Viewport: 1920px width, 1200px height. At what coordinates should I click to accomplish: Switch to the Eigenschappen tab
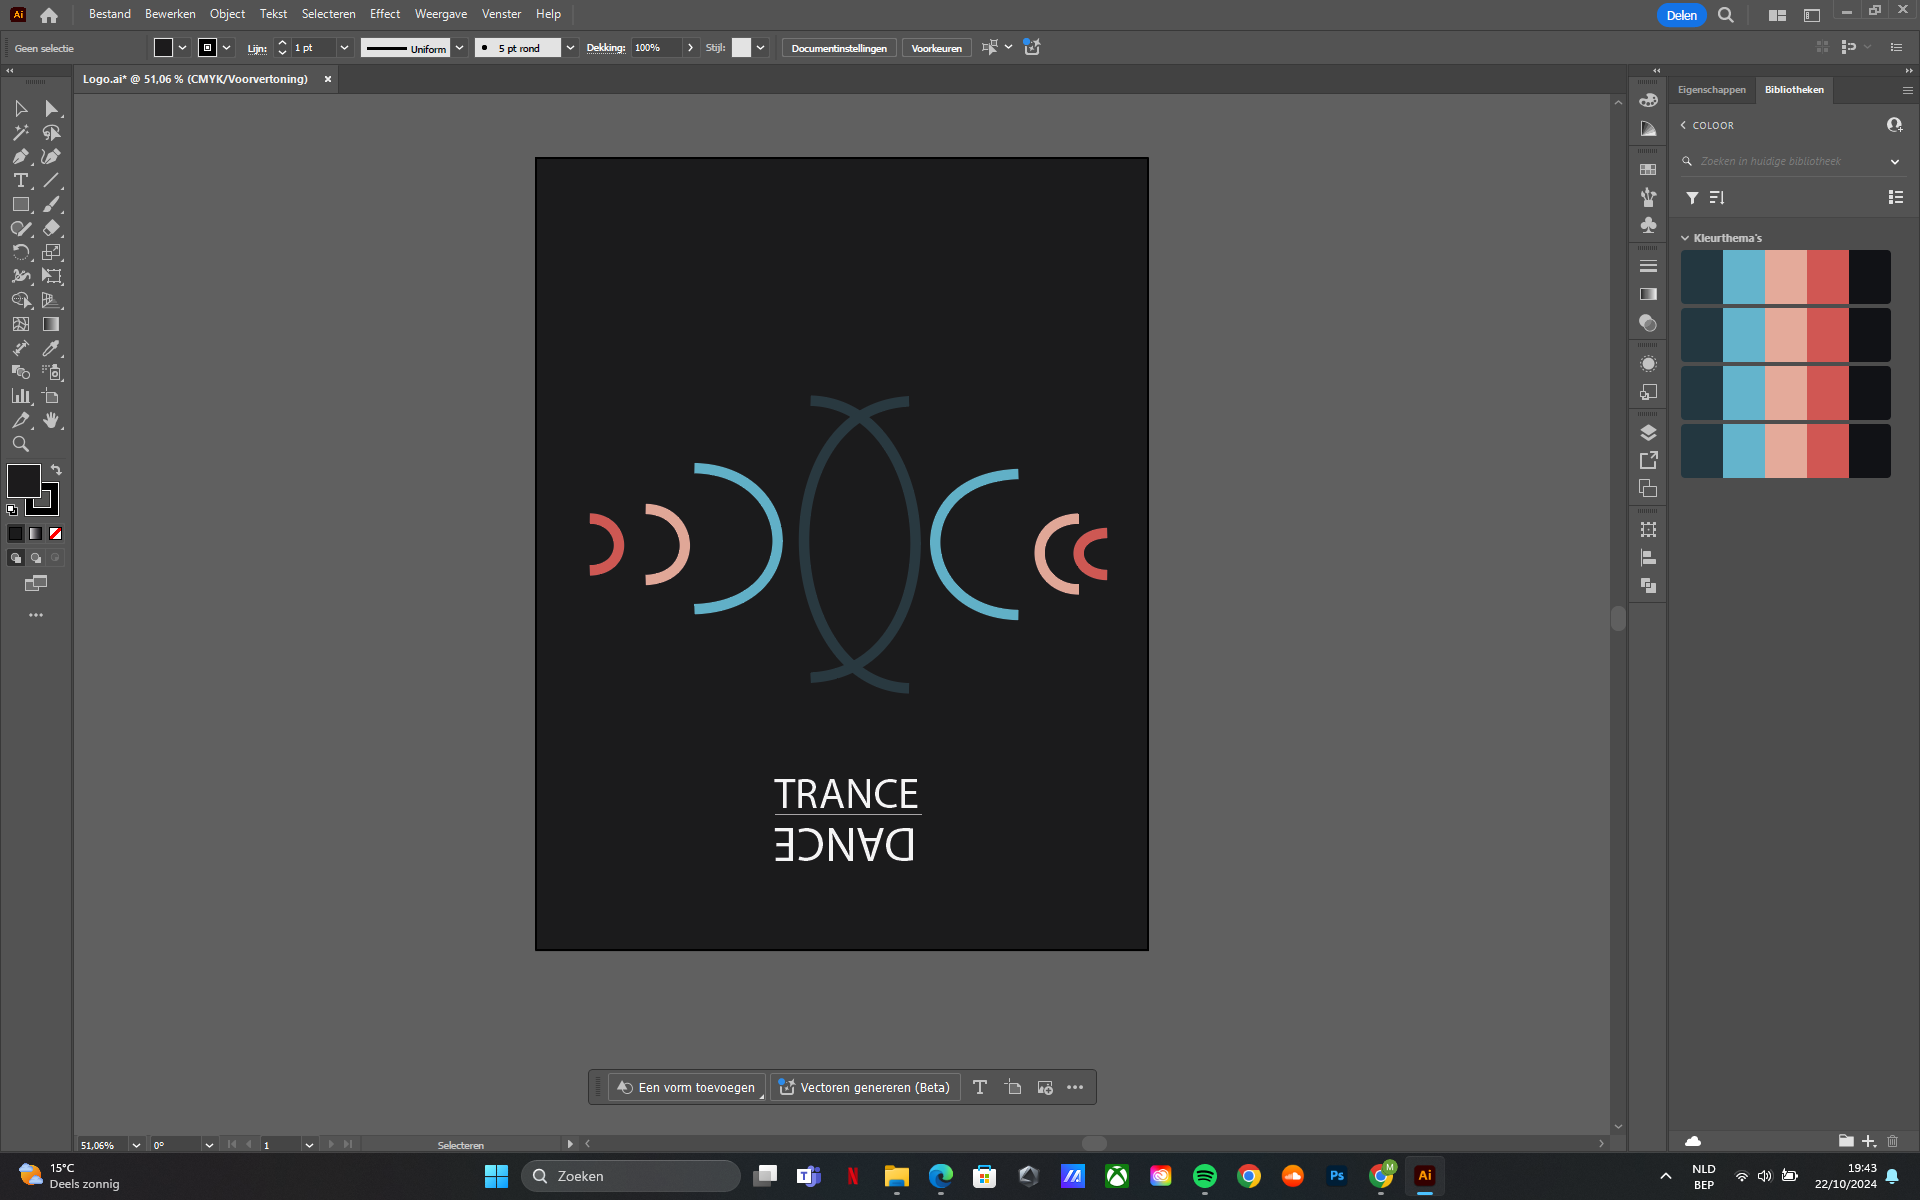click(x=1711, y=89)
